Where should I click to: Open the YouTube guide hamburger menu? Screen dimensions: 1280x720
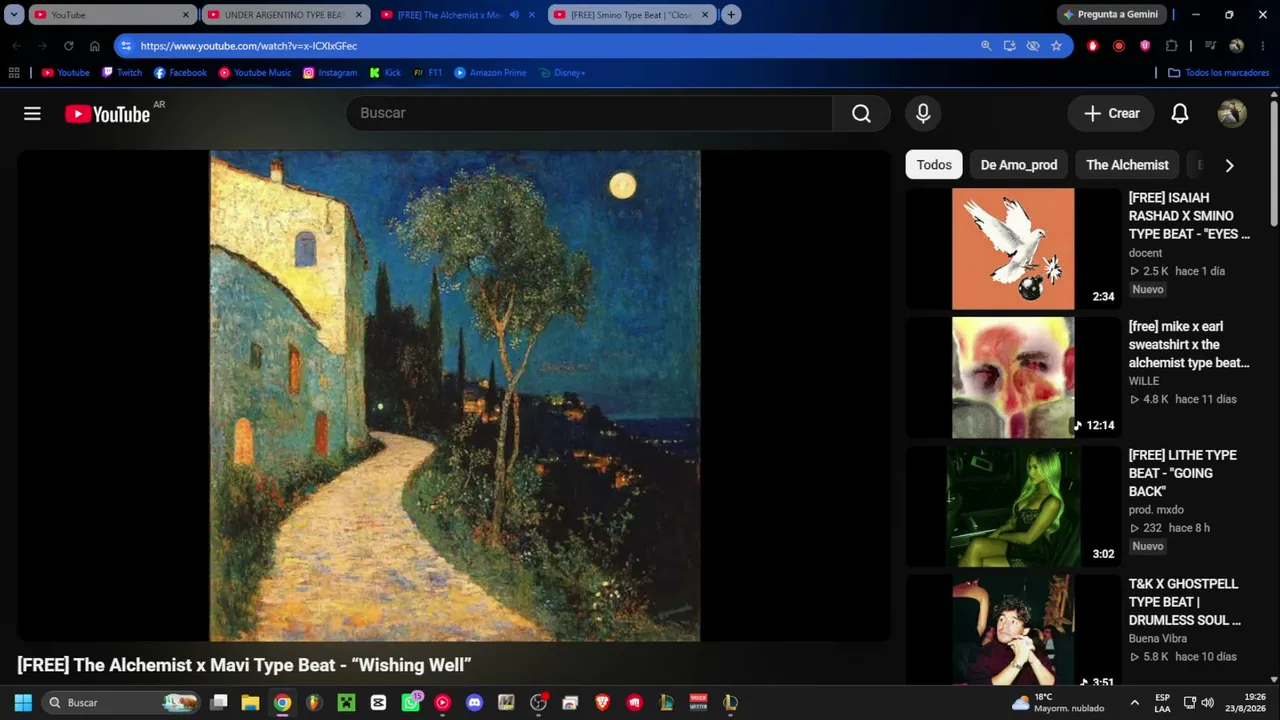pyautogui.click(x=32, y=114)
